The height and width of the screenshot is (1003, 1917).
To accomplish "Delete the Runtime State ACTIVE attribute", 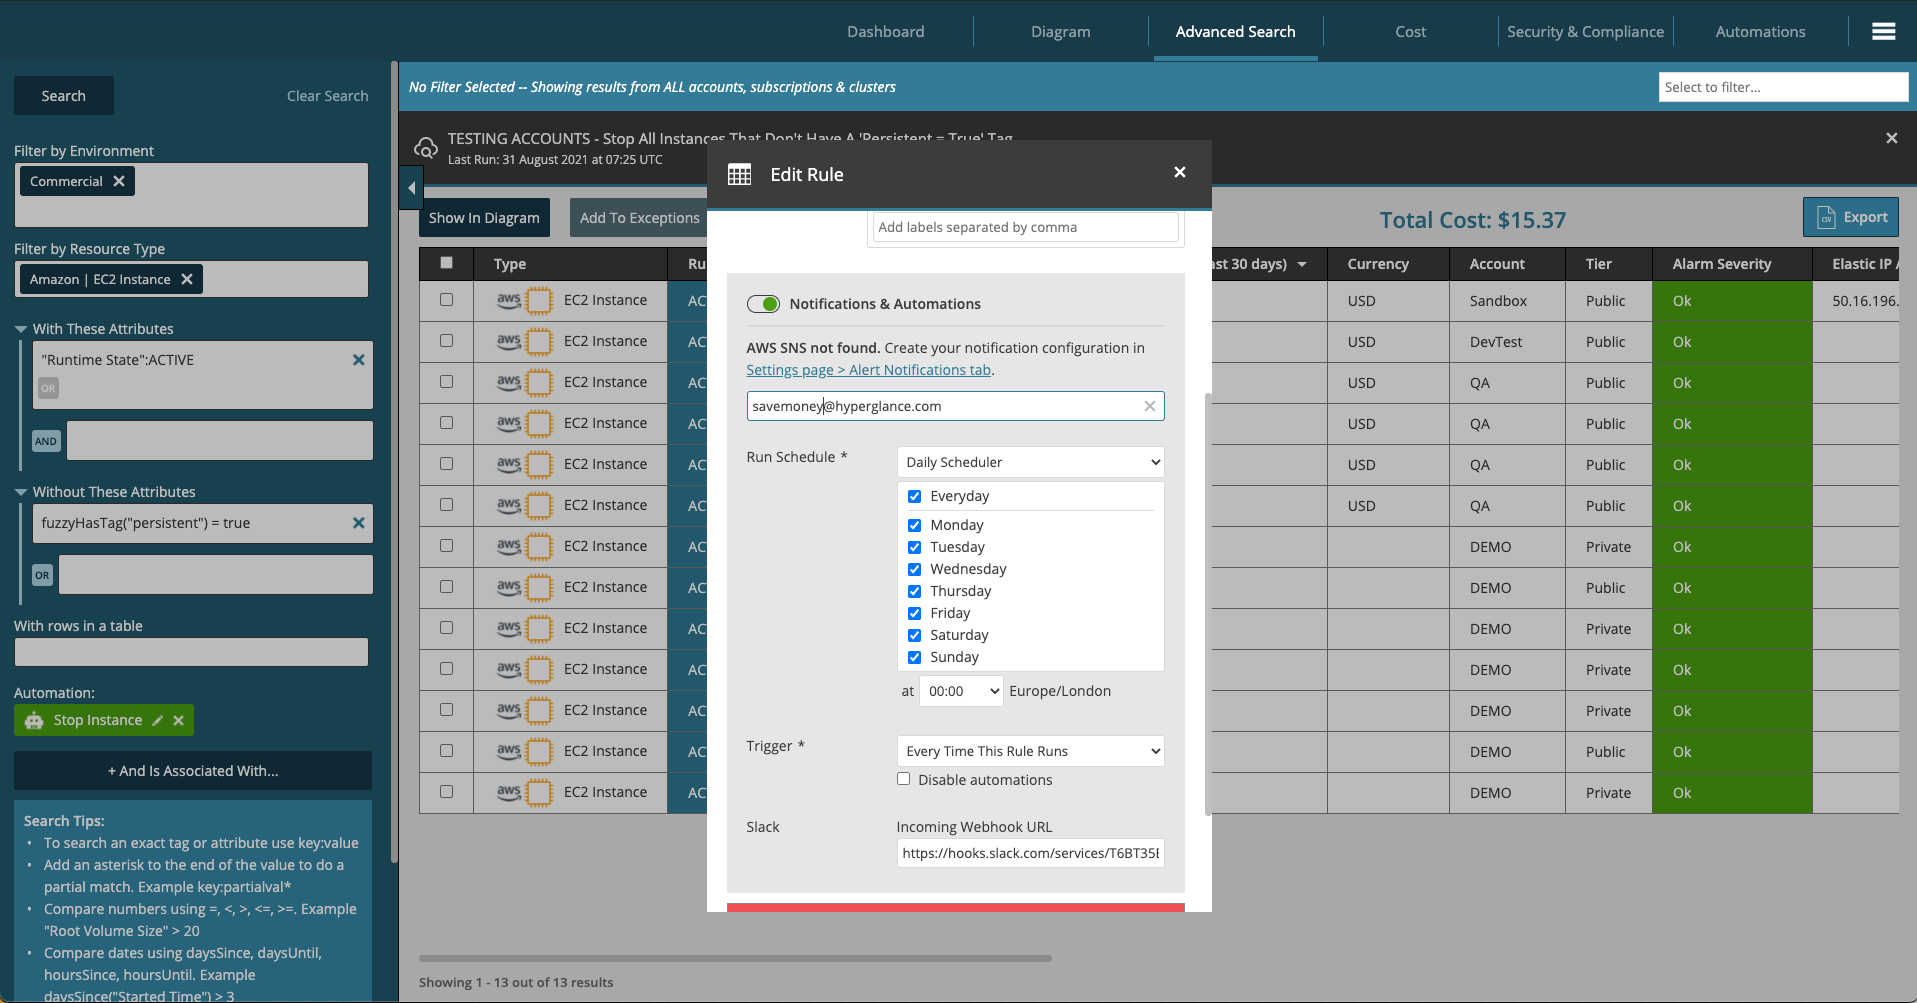I will click(x=358, y=360).
